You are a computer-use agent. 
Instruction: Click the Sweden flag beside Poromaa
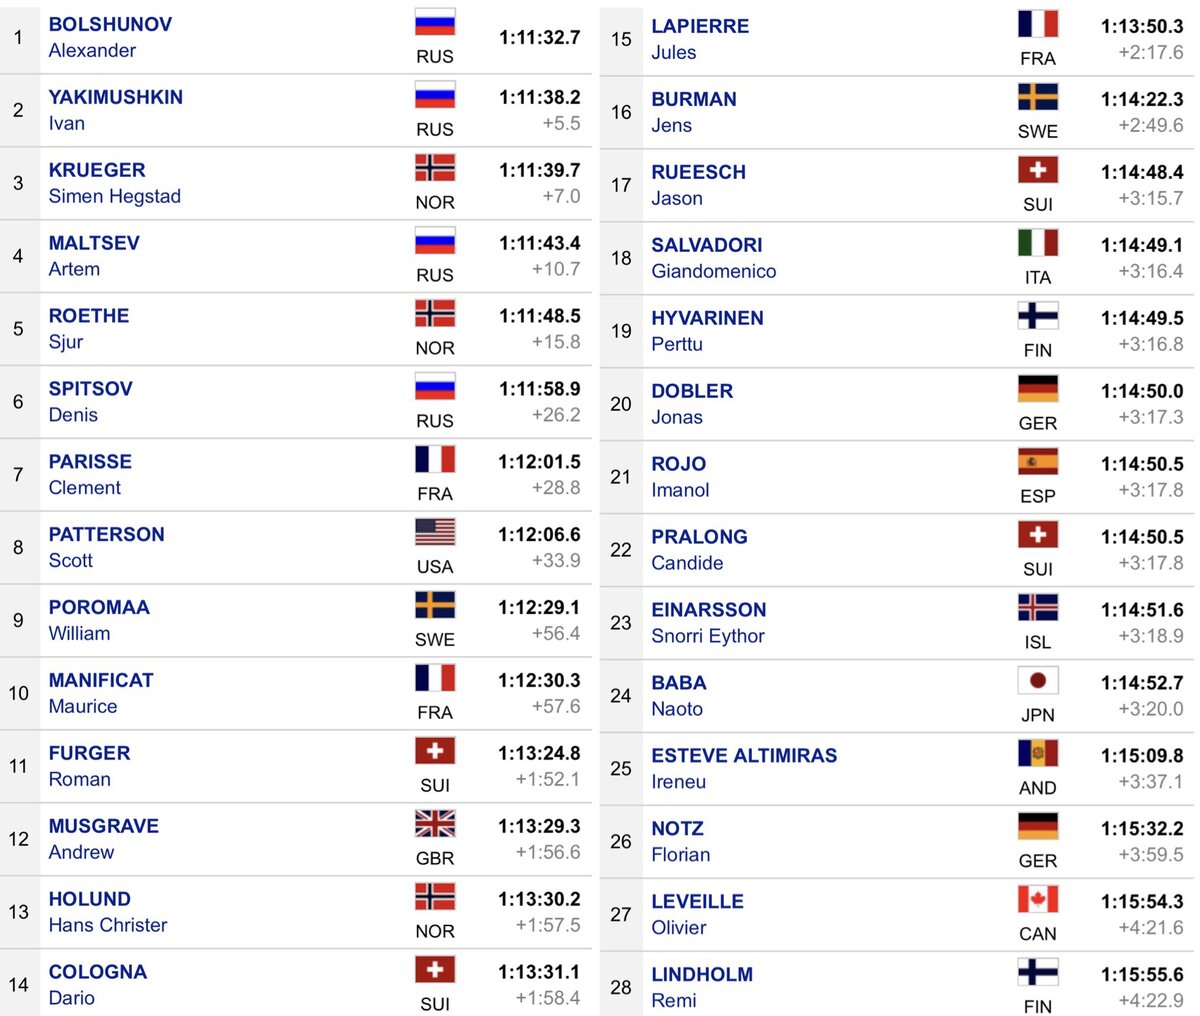(x=435, y=605)
